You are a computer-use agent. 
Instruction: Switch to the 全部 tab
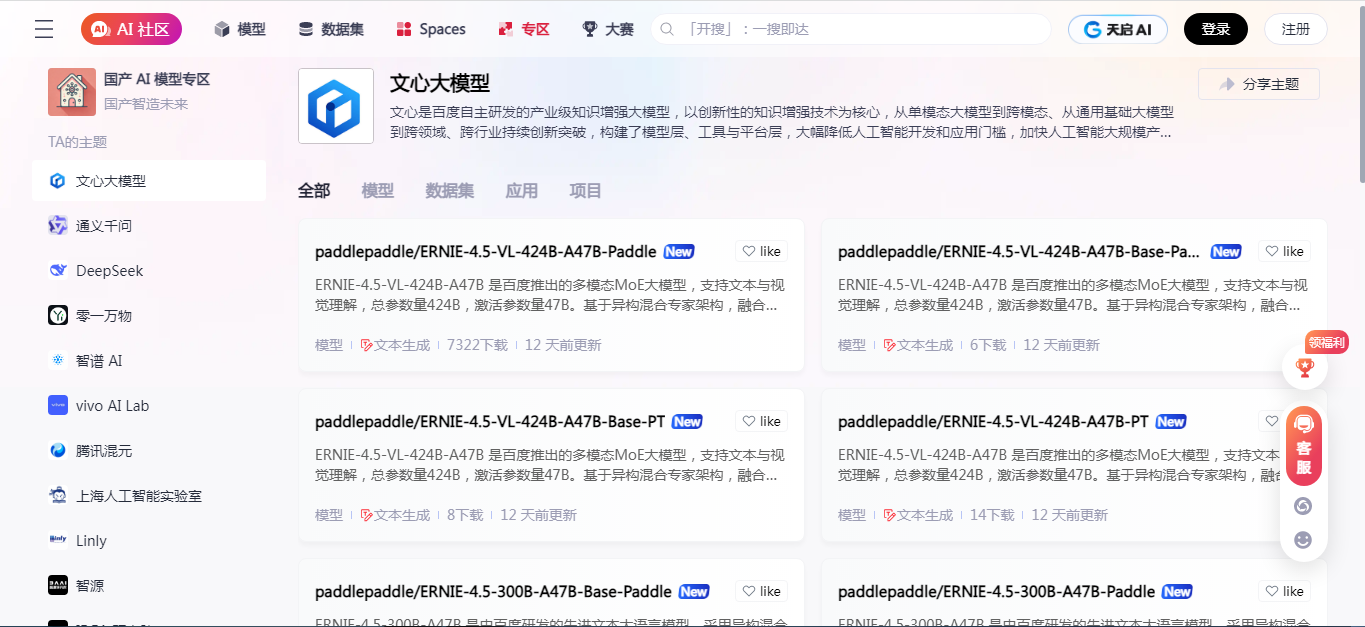[x=314, y=191]
